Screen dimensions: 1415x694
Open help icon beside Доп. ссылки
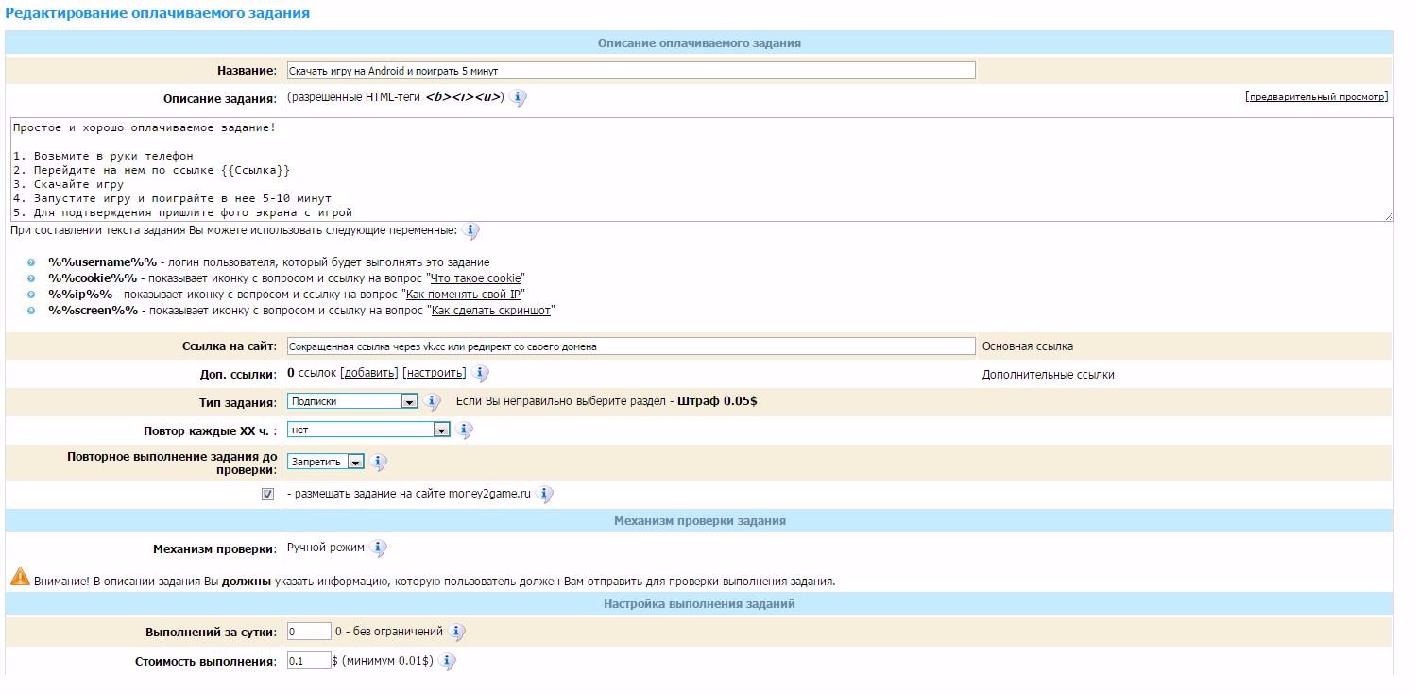click(x=481, y=374)
